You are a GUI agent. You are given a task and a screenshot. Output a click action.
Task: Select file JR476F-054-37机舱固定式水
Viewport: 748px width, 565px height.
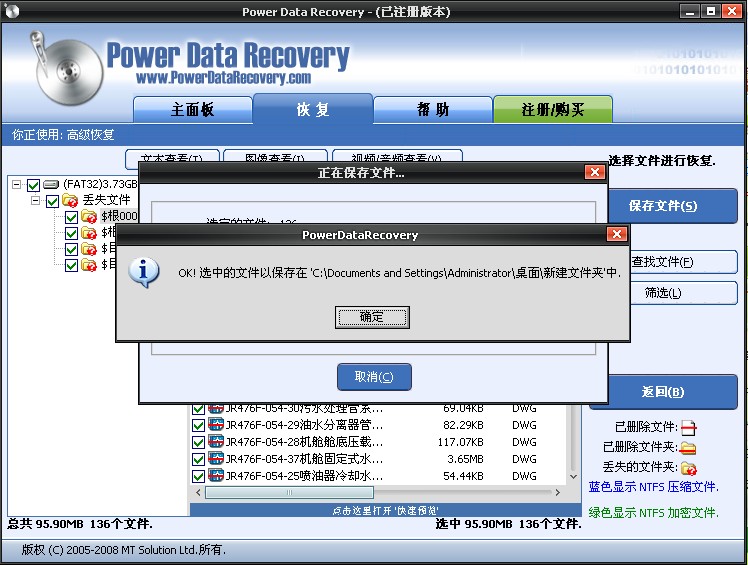point(304,459)
